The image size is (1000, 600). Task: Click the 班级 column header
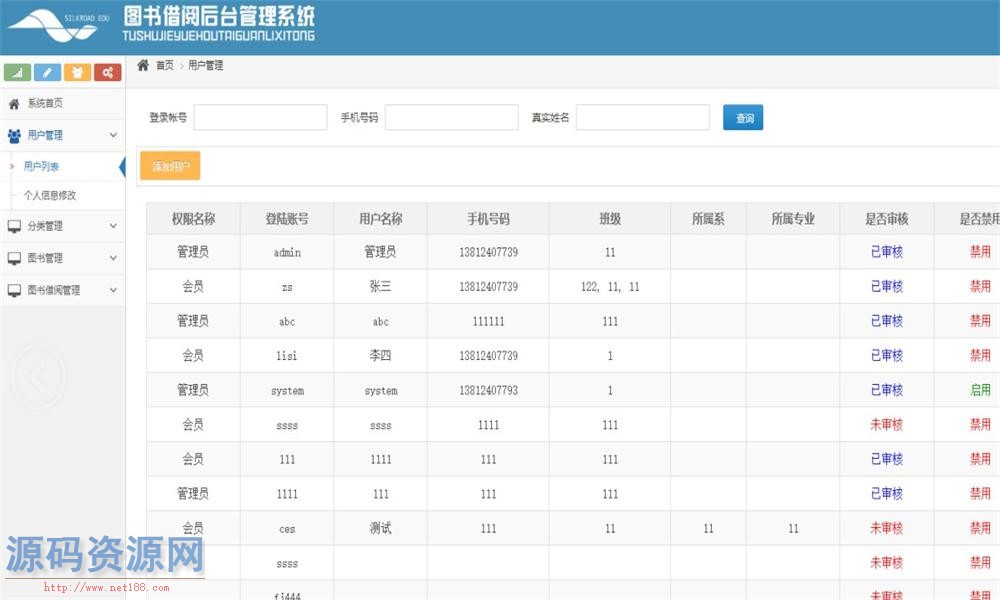(x=610, y=219)
